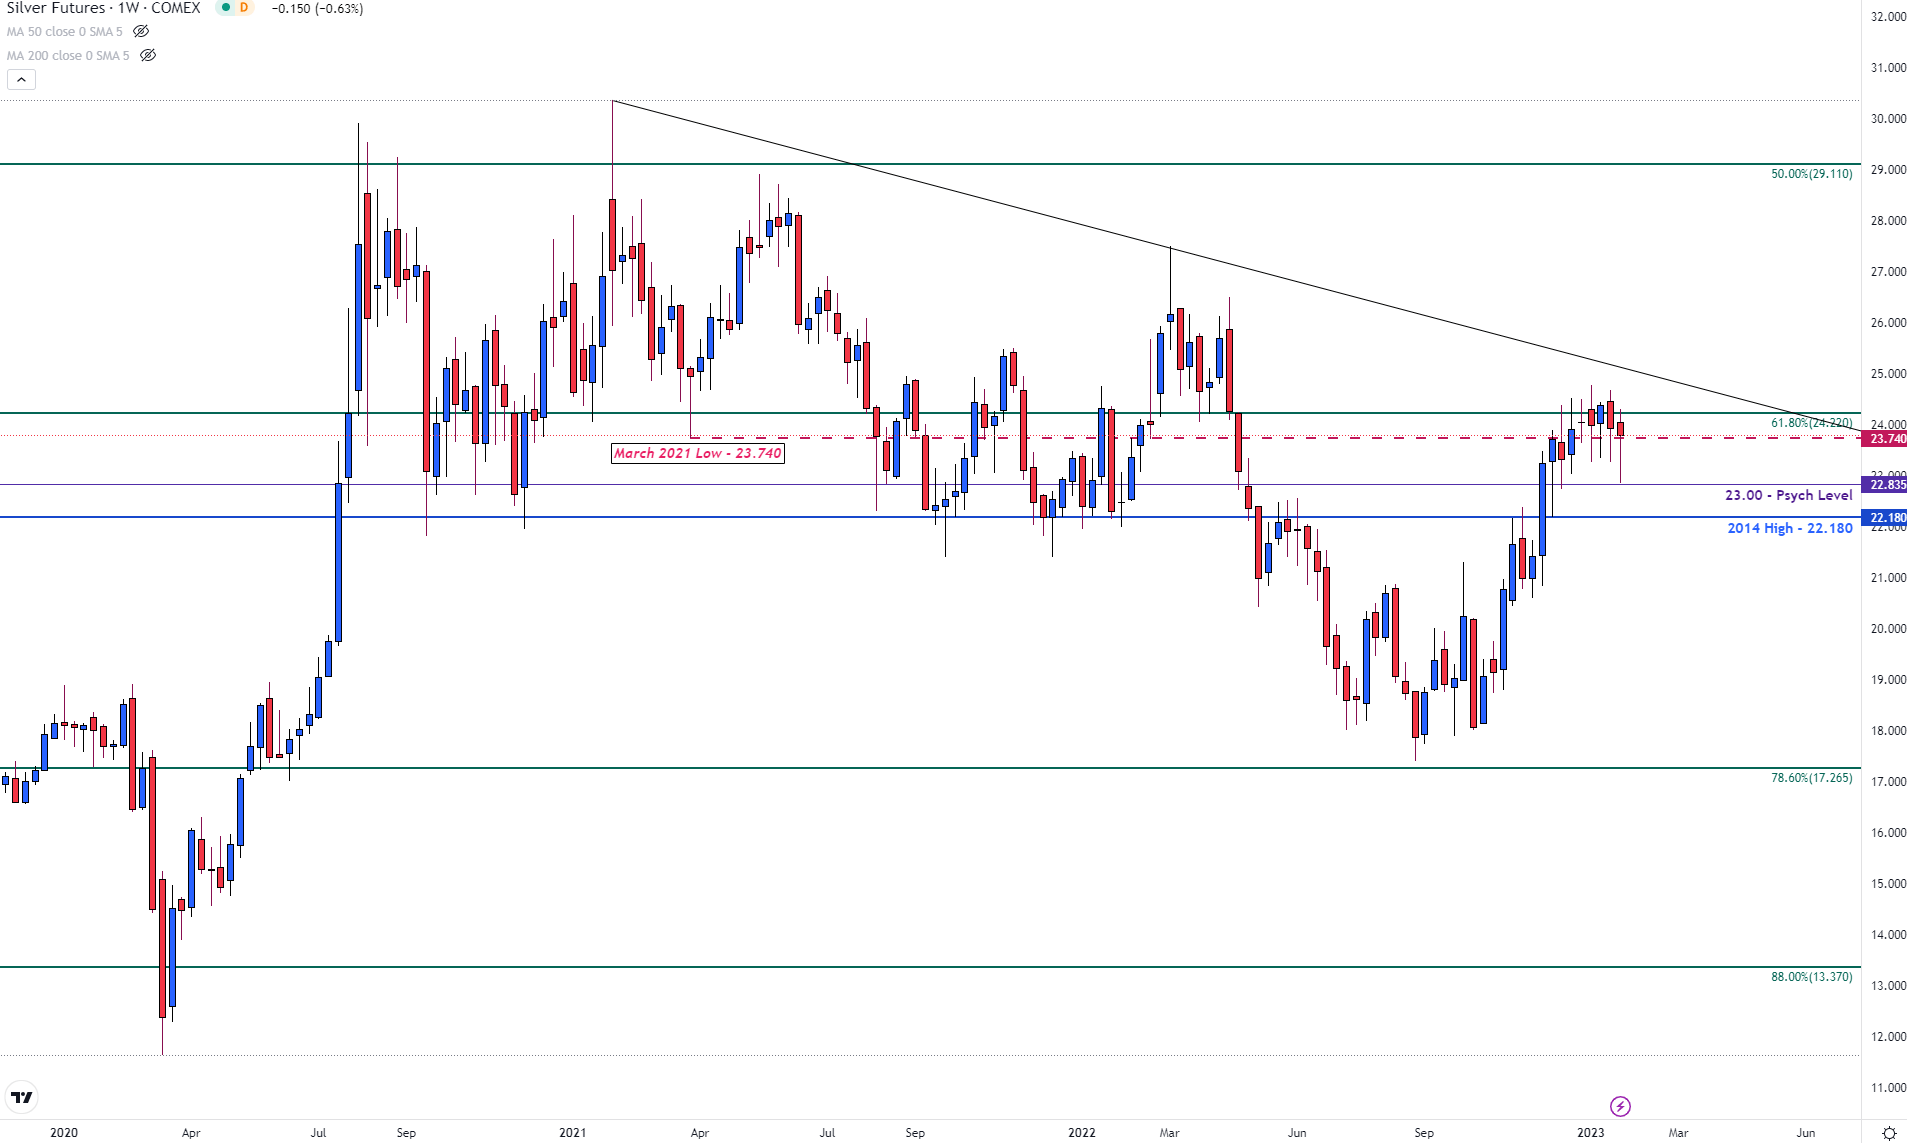This screenshot has height=1143, width=1907.
Task: Click the 2020 label on the time axis
Action: point(64,1133)
